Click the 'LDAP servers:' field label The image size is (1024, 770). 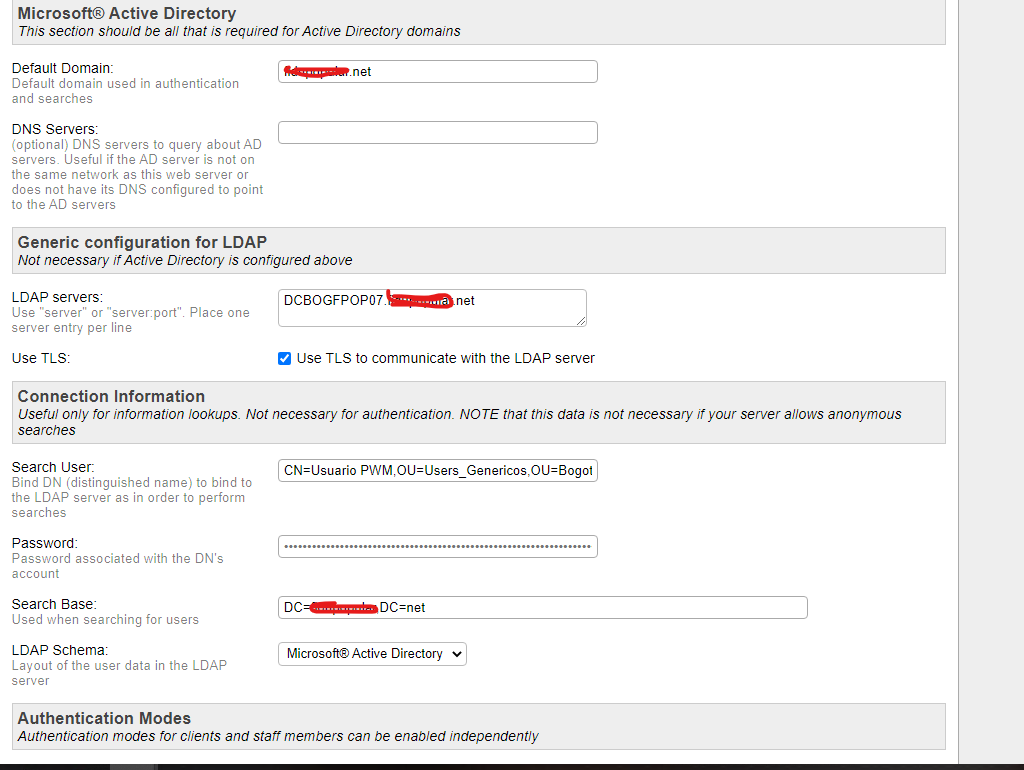click(58, 297)
